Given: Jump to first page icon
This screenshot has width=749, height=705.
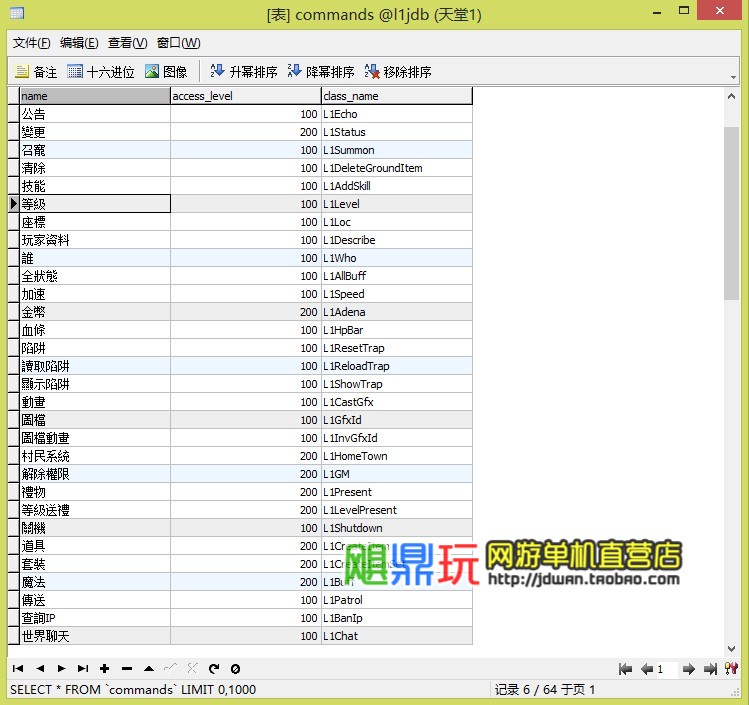Looking at the screenshot, I should (x=625, y=669).
